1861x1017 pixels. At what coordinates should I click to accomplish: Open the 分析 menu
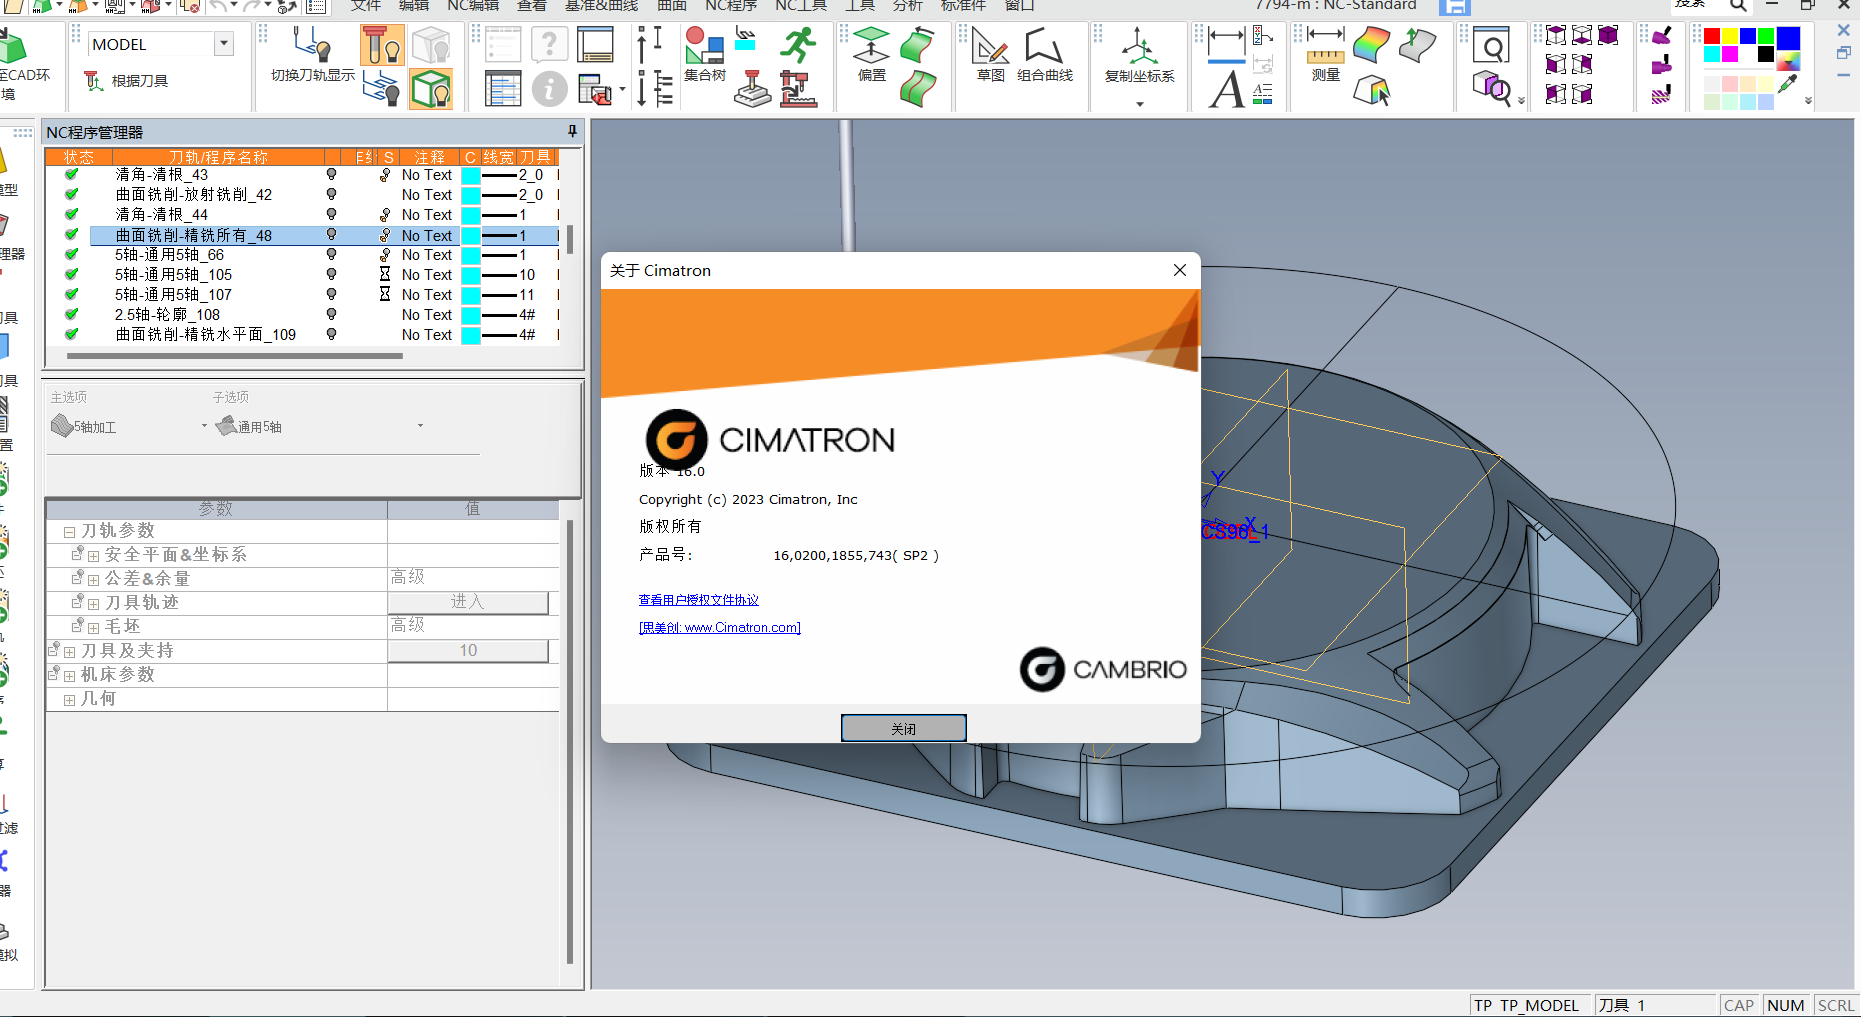pyautogui.click(x=908, y=6)
